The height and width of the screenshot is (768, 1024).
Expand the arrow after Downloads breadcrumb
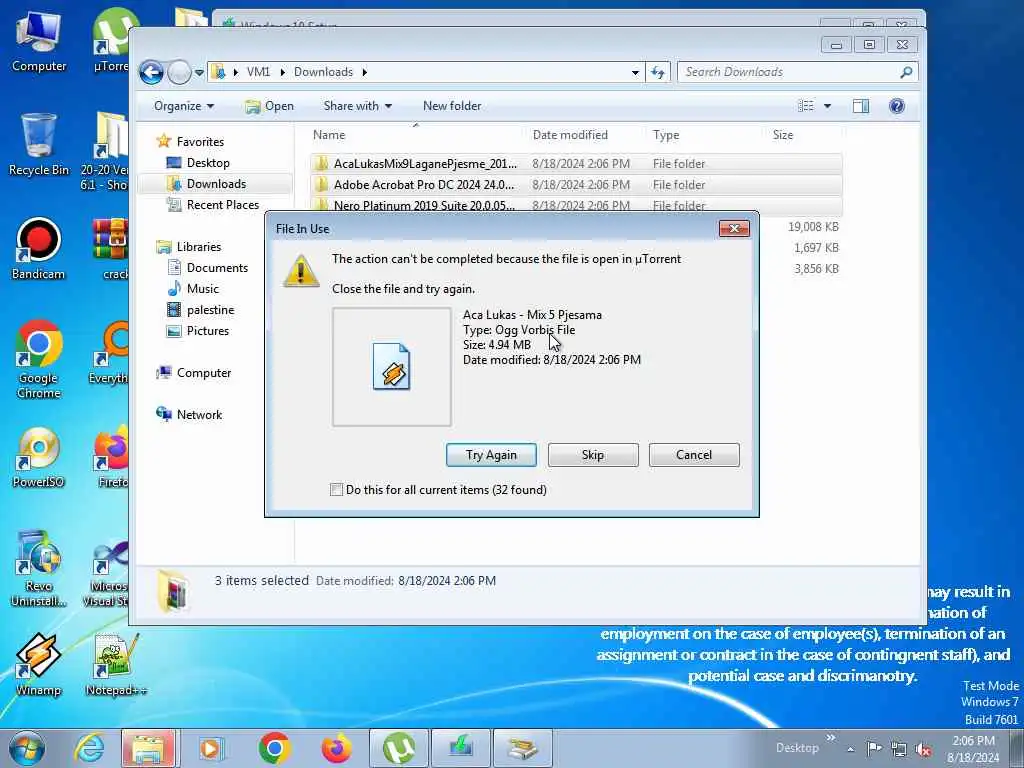click(x=364, y=72)
